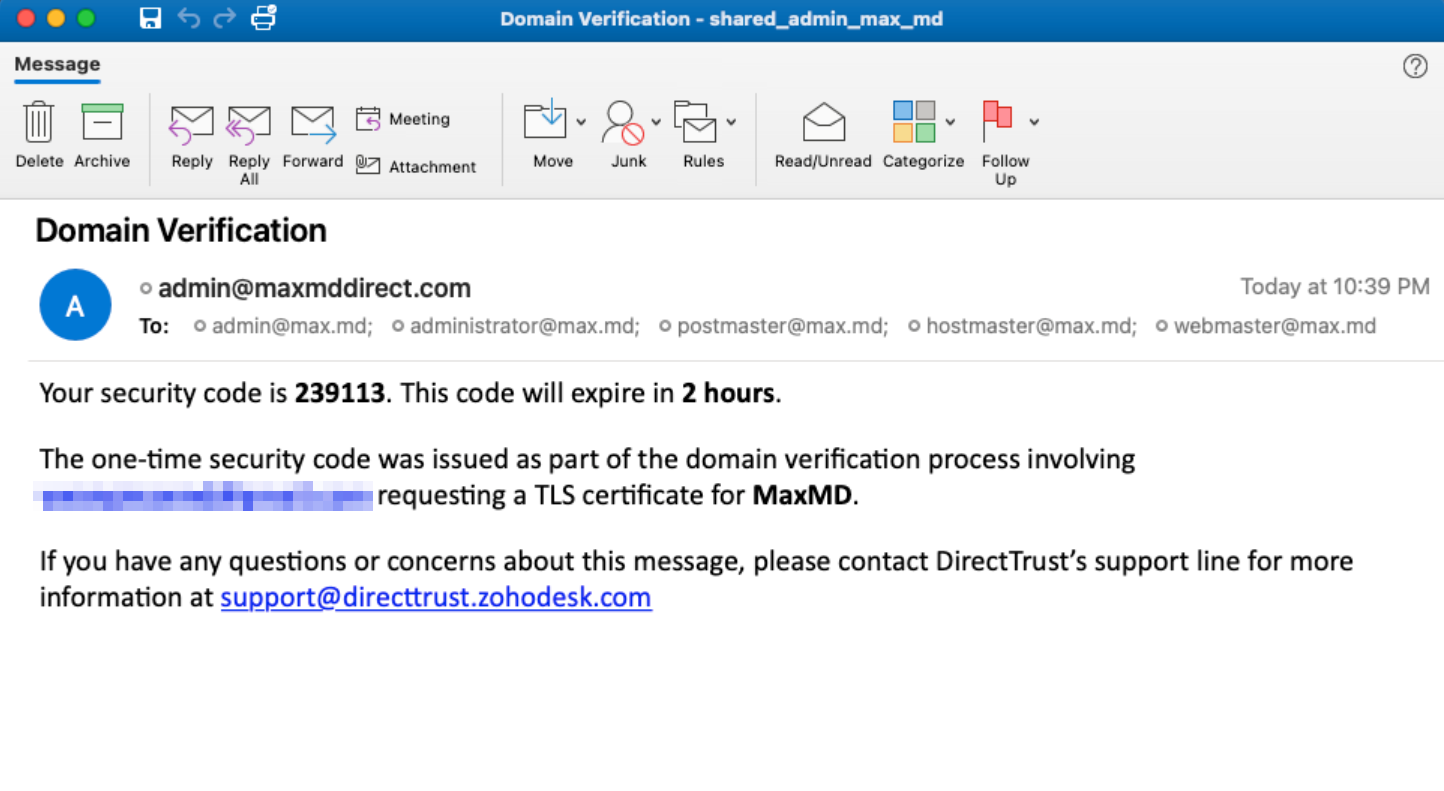The image size is (1444, 791).
Task: Open the Follow Up dropdown arrow
Action: click(x=1034, y=122)
